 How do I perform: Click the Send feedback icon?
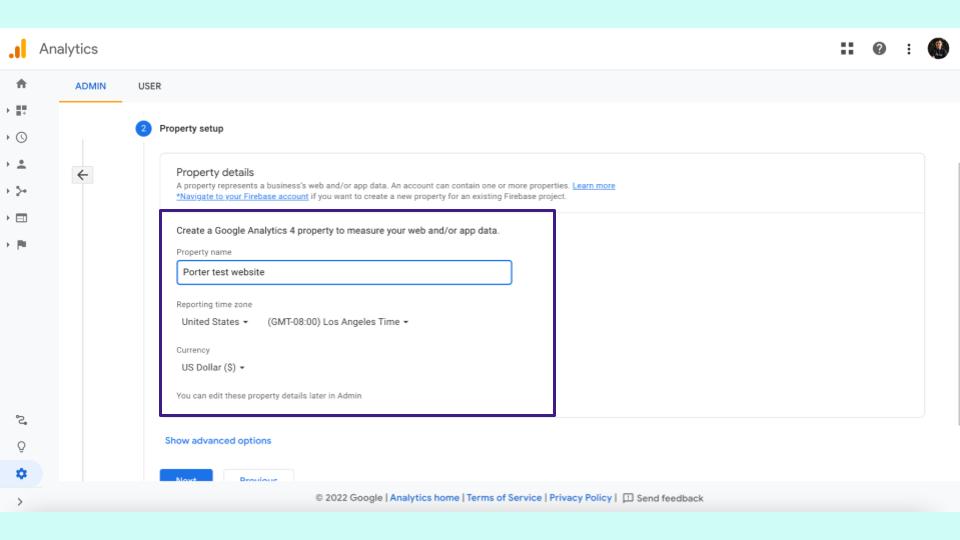coord(628,498)
